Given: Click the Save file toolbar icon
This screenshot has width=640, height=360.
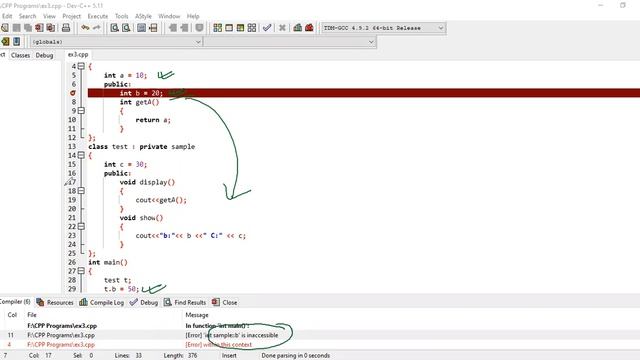Looking at the screenshot, I should coord(16,28).
